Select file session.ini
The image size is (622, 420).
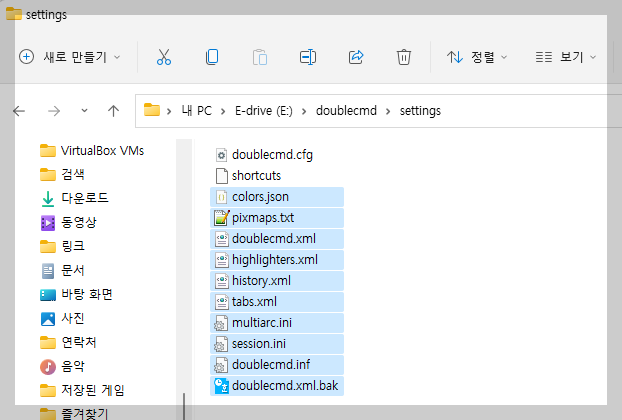[277, 344]
